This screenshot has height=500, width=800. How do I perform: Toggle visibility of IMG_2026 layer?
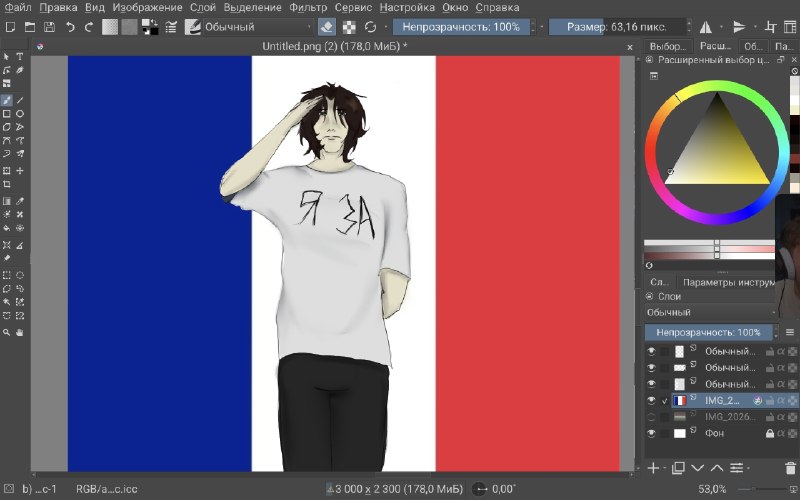[651, 417]
